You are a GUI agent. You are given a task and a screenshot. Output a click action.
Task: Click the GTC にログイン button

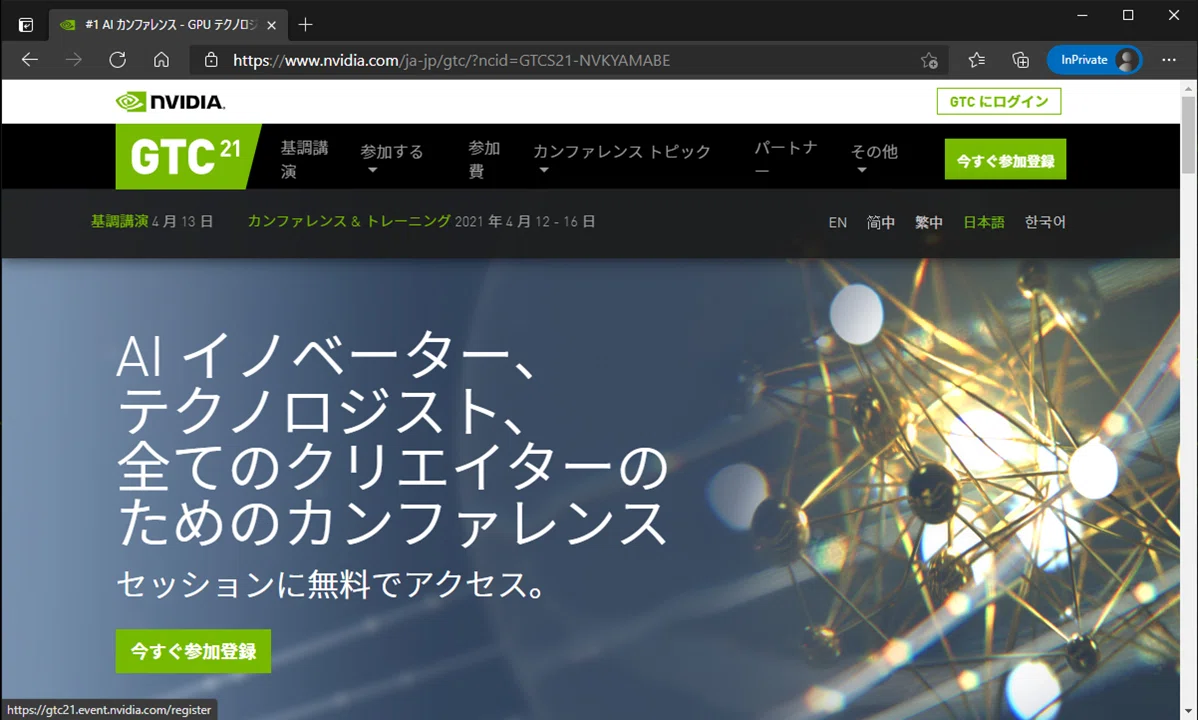click(999, 102)
